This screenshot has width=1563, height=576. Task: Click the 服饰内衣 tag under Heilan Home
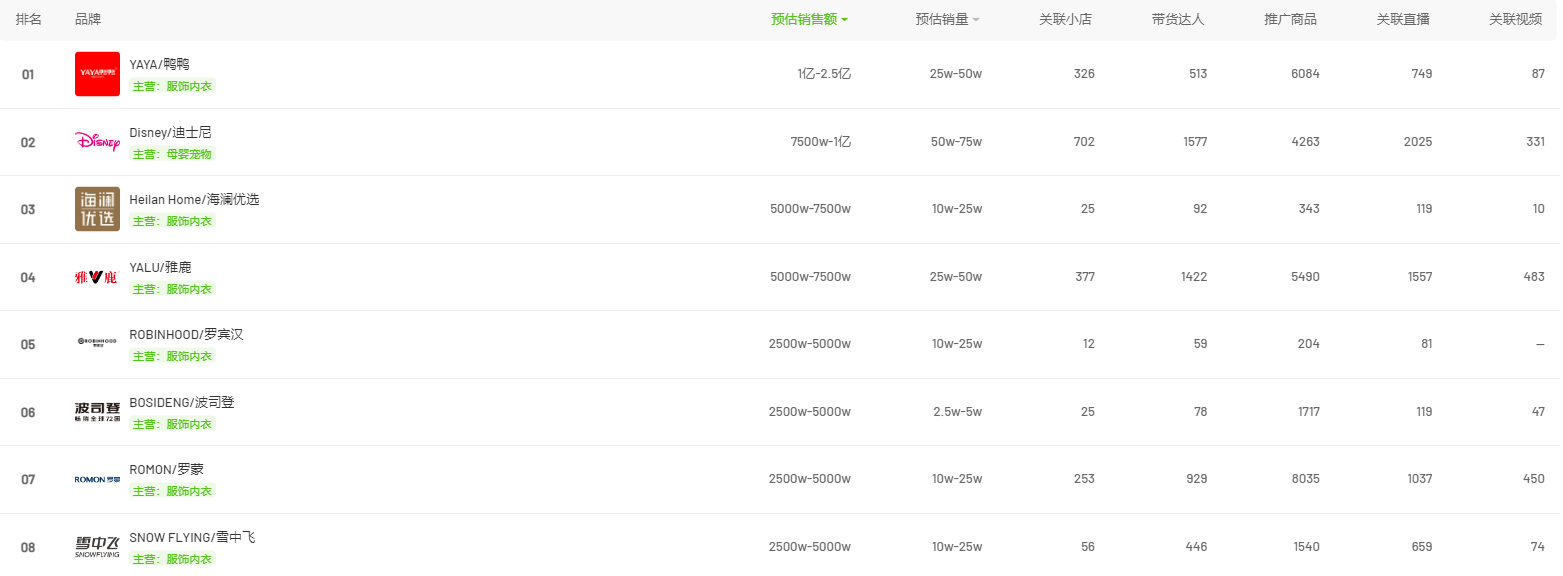(172, 221)
